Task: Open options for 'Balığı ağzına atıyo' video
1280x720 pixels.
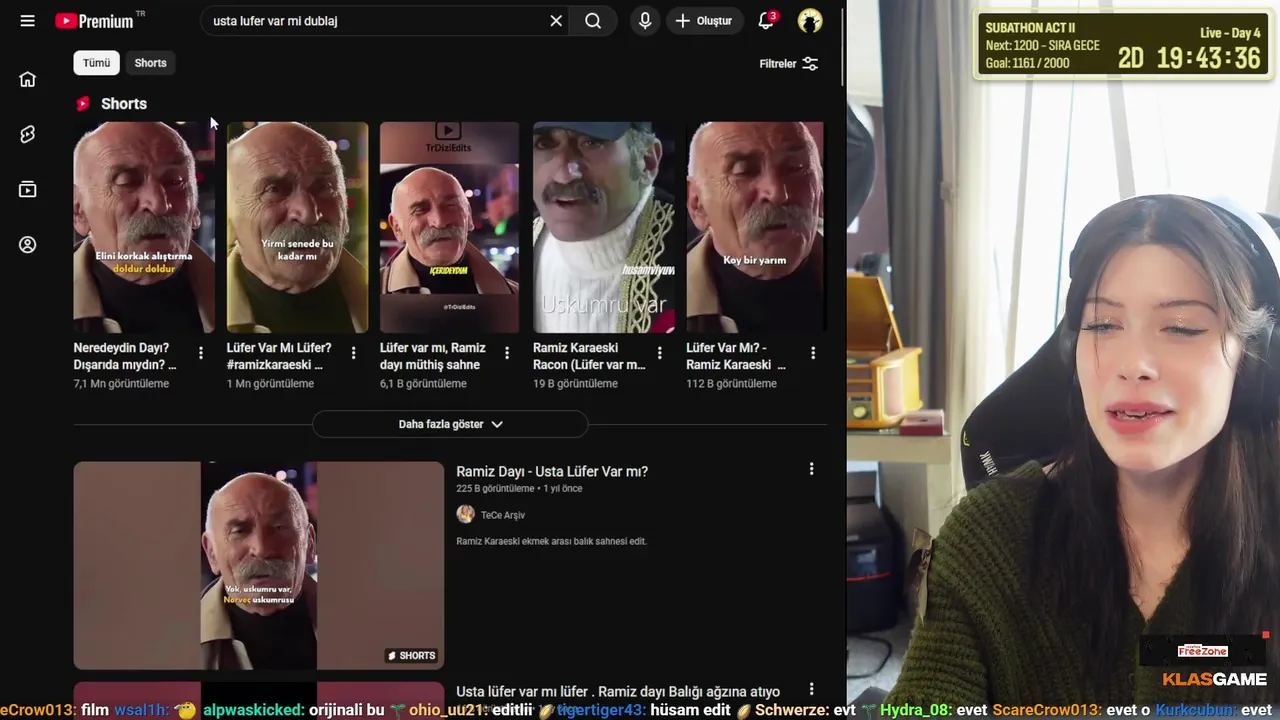Action: pos(811,689)
